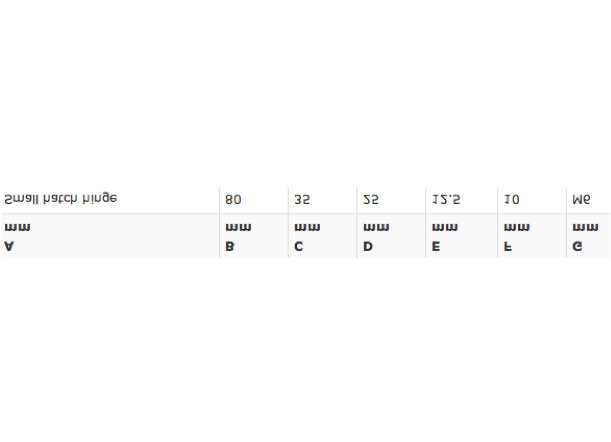The height and width of the screenshot is (442, 611).
Task: Select the value 80 in column B
Action: 233,200
